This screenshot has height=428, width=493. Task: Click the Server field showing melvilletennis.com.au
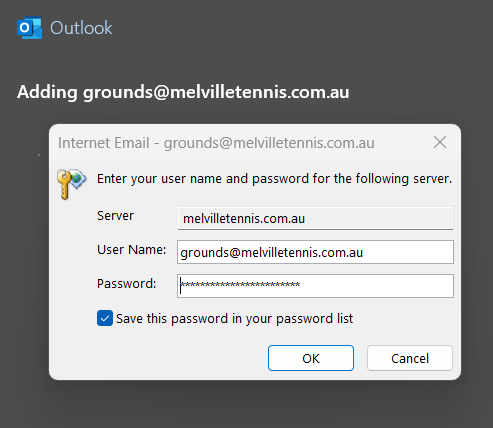click(x=315, y=218)
